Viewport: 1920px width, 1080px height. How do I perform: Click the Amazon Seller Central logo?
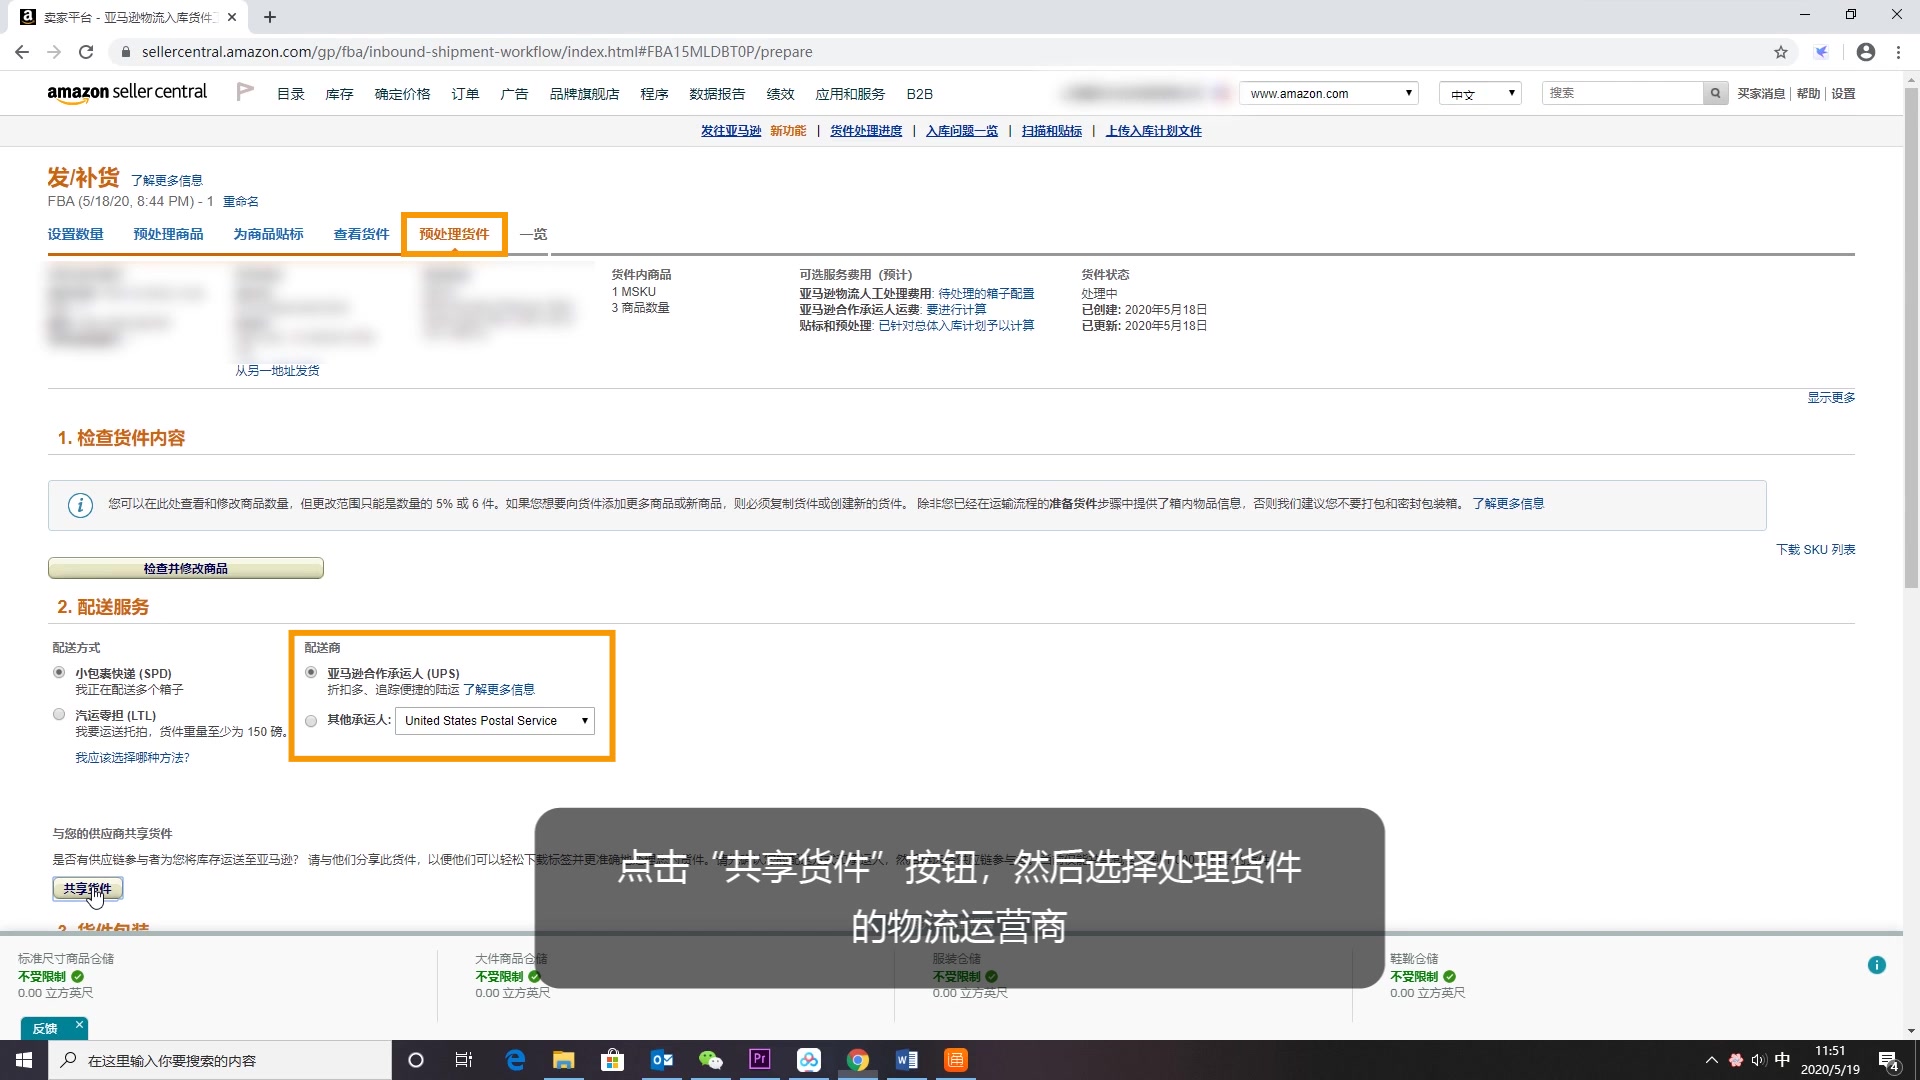(127, 93)
